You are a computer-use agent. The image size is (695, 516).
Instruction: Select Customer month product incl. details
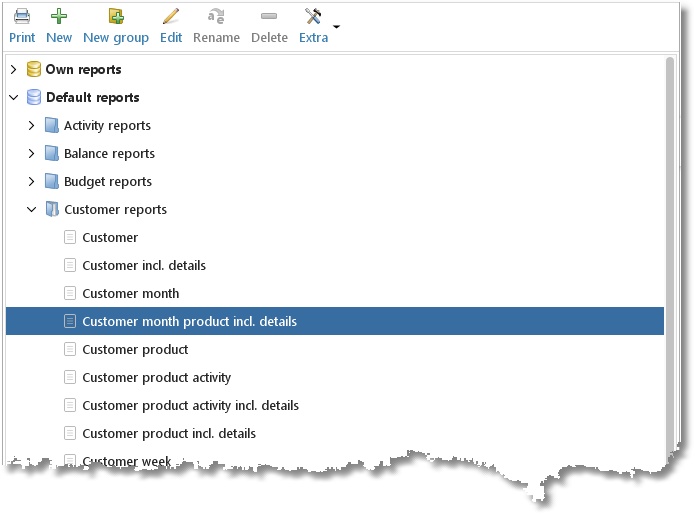tap(335, 321)
